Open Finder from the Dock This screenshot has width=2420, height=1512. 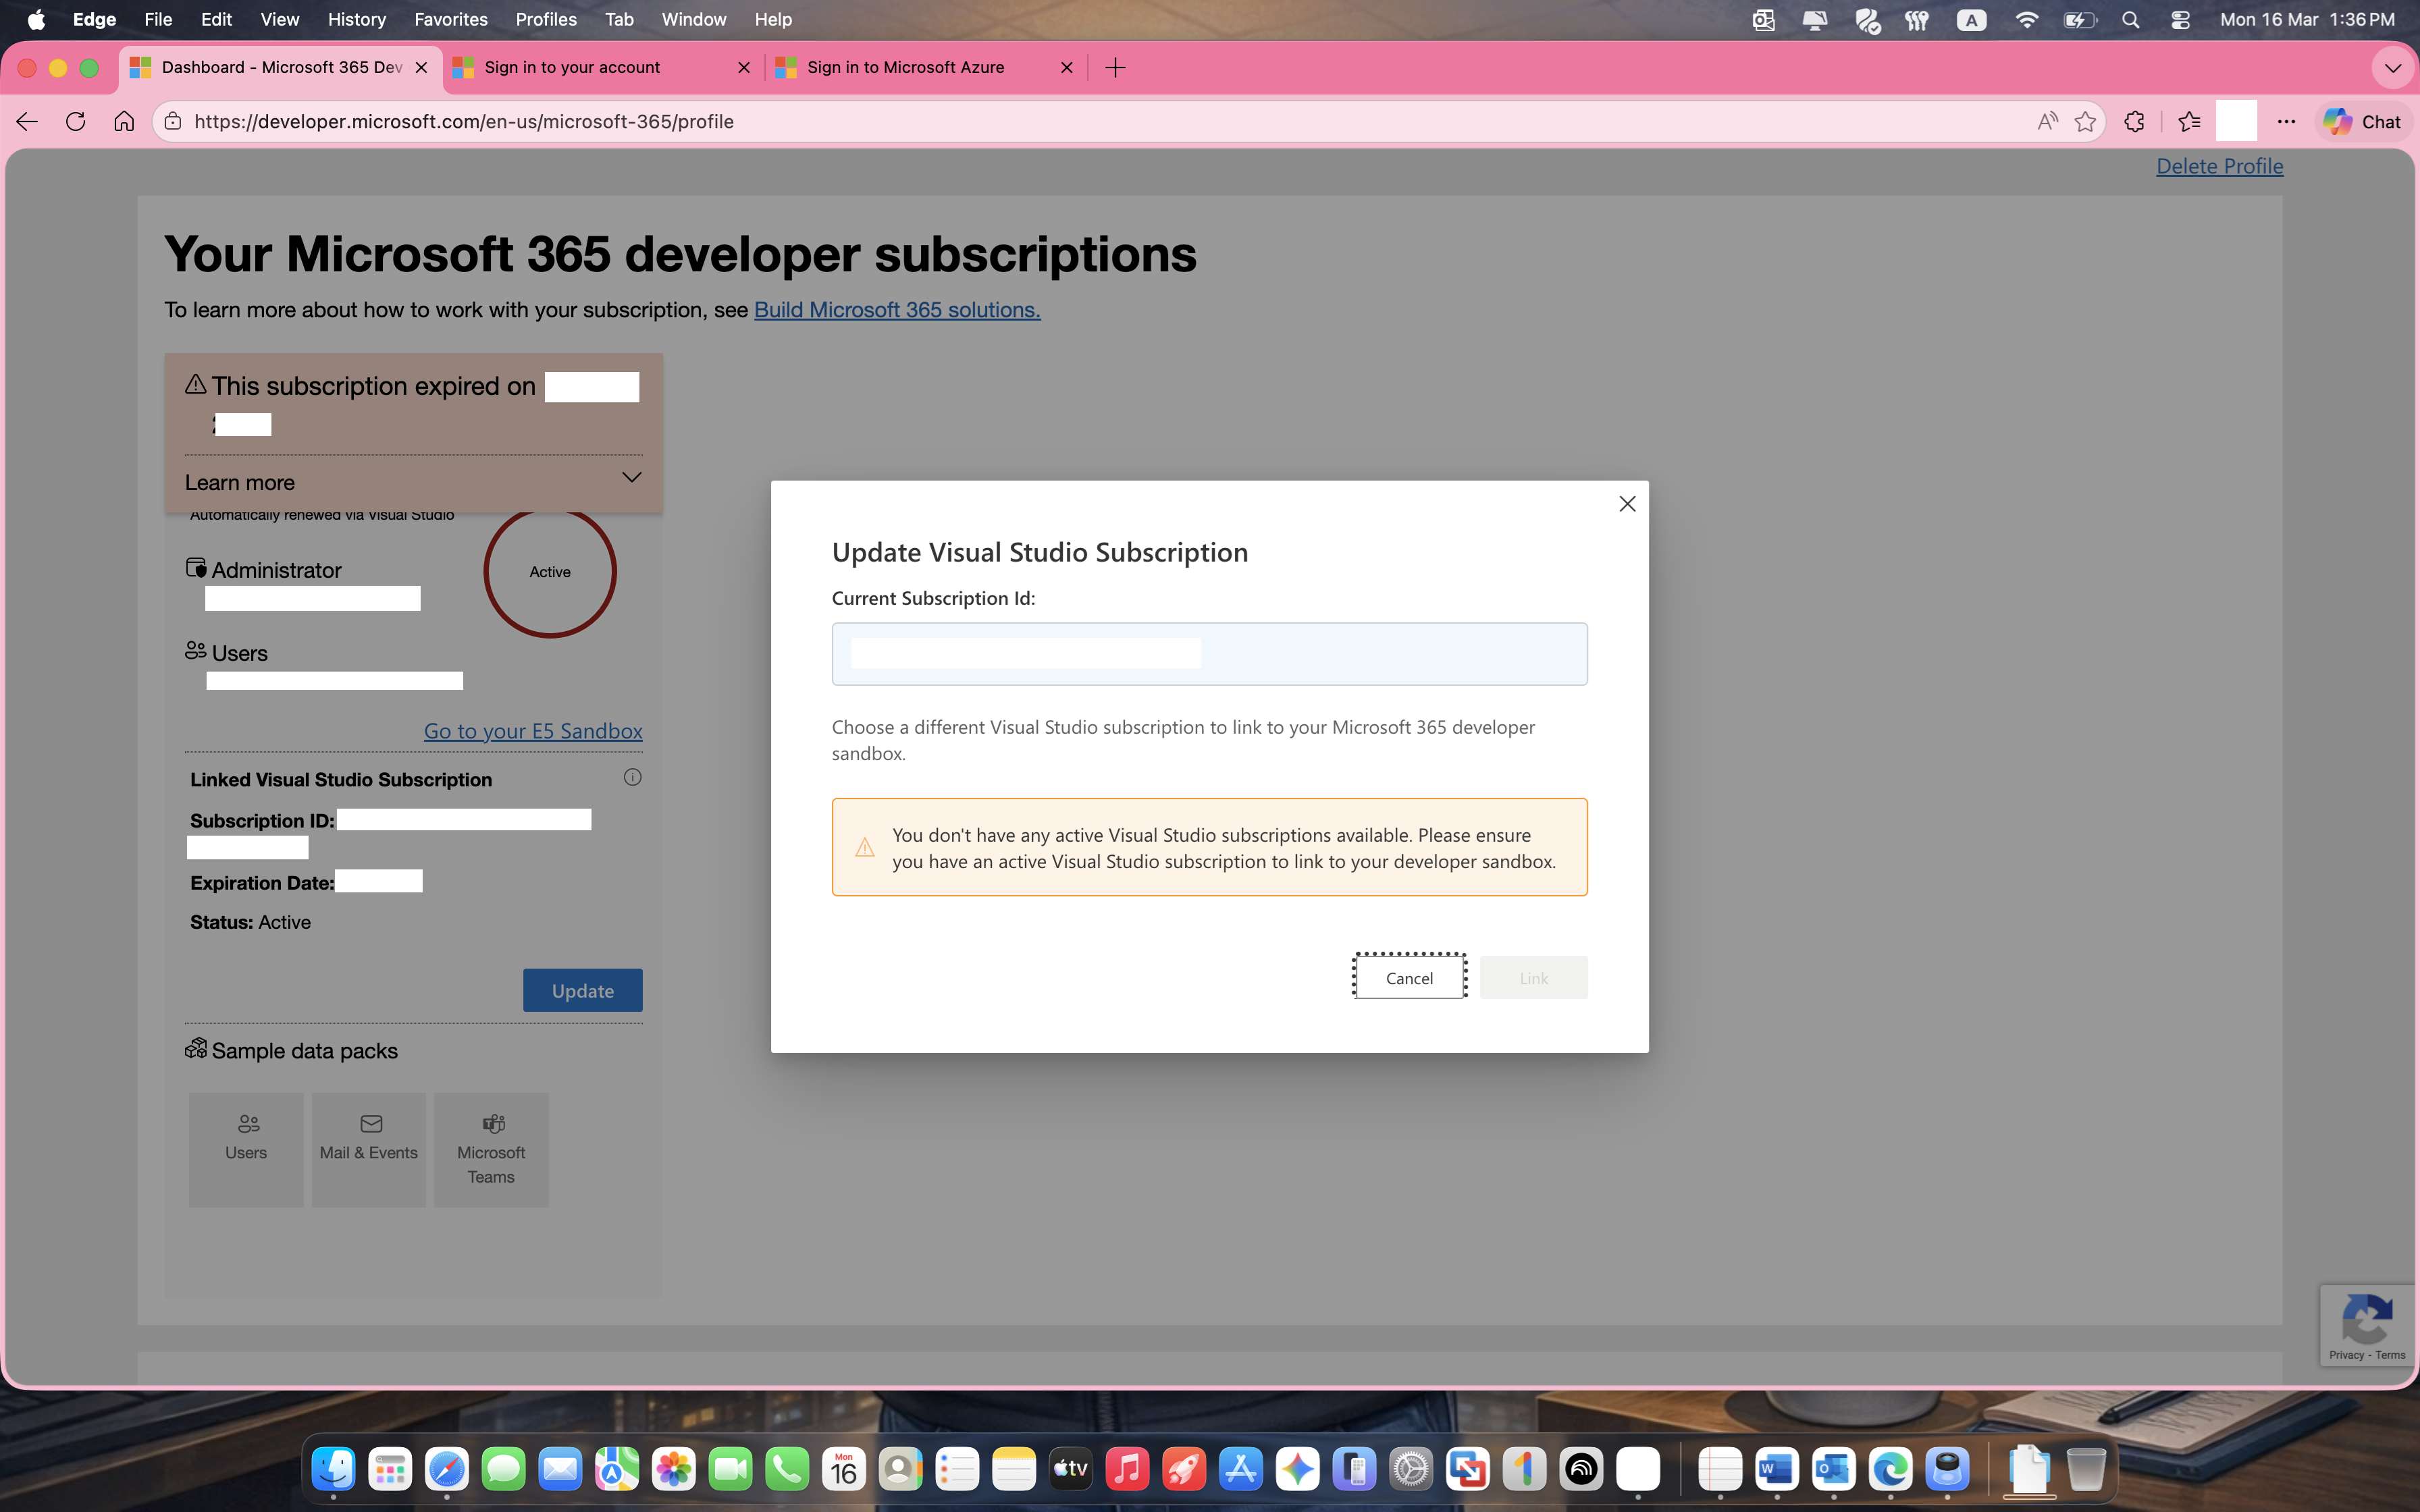333,1469
